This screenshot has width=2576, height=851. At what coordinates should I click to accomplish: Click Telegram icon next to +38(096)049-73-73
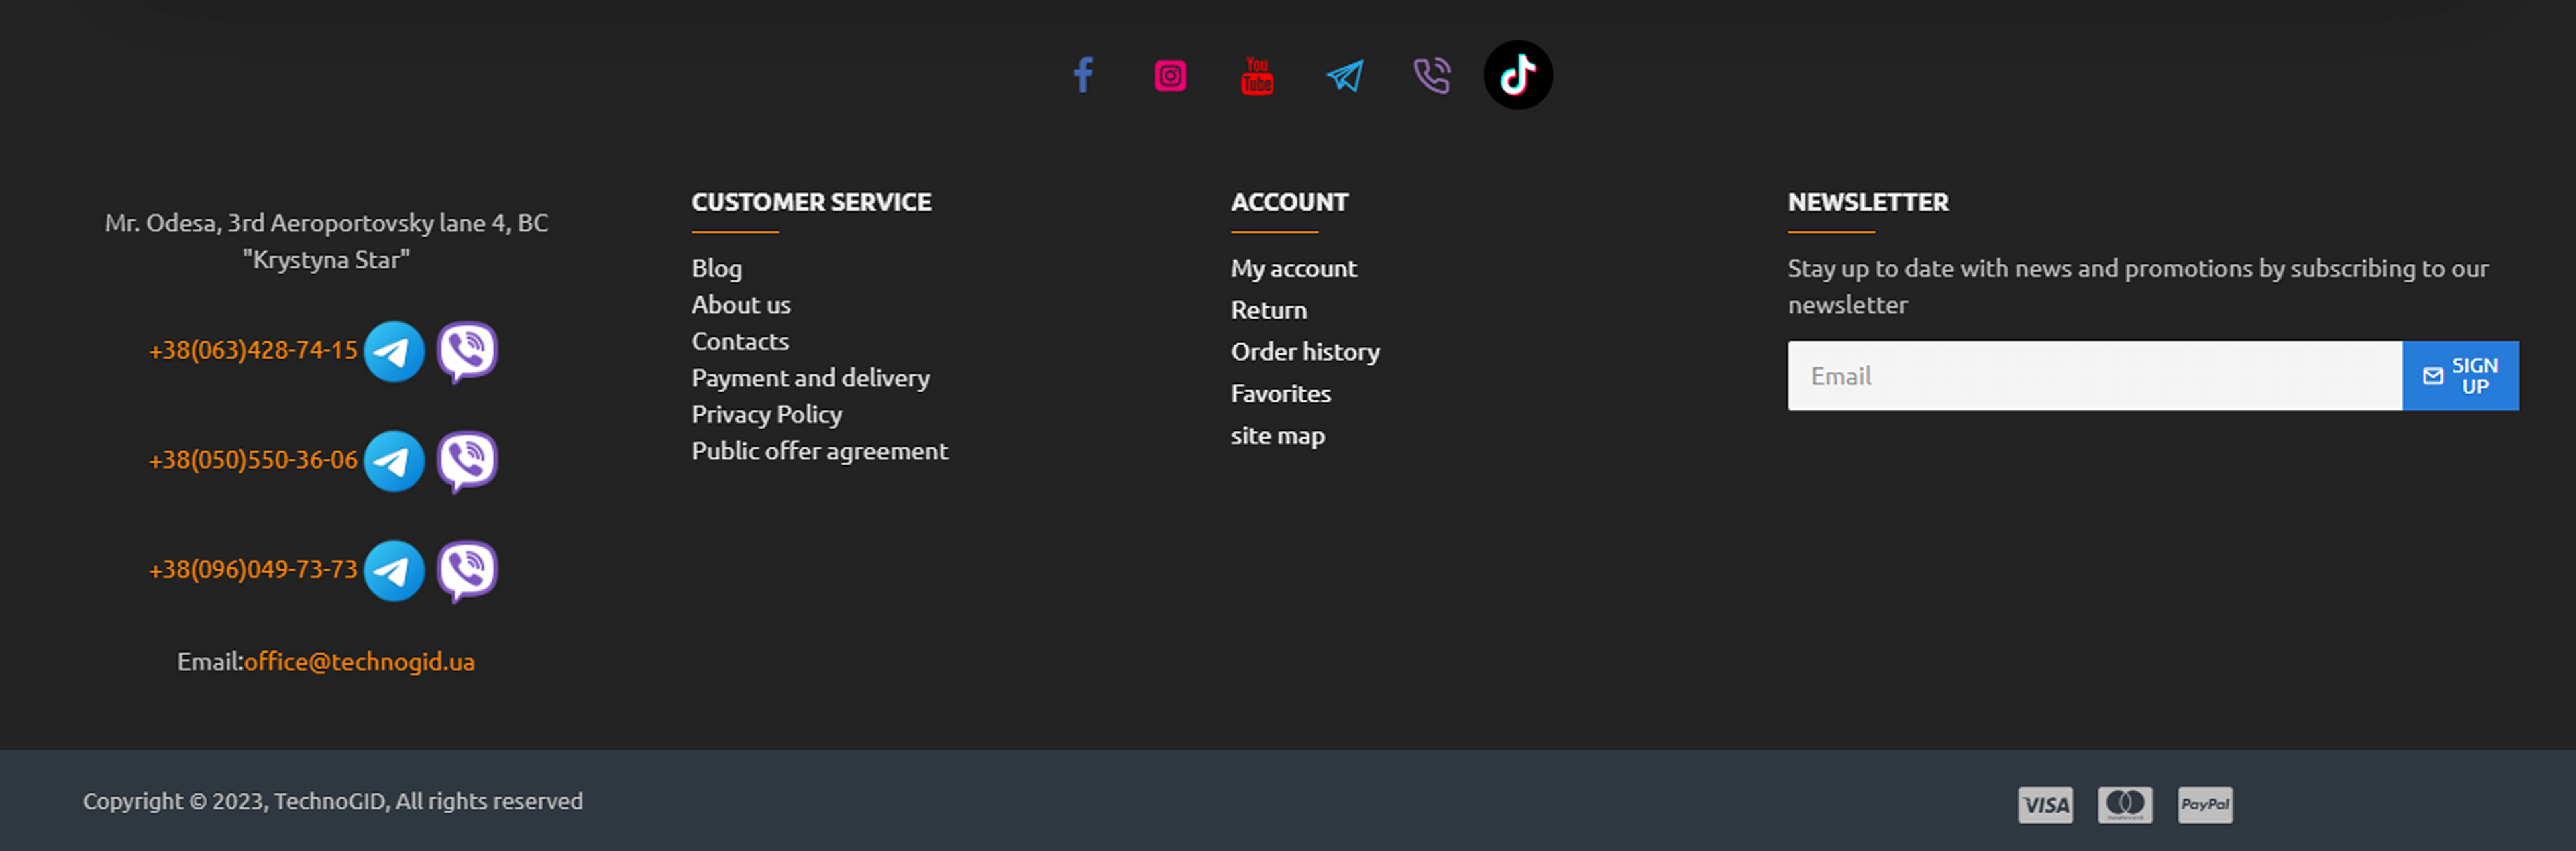394,571
